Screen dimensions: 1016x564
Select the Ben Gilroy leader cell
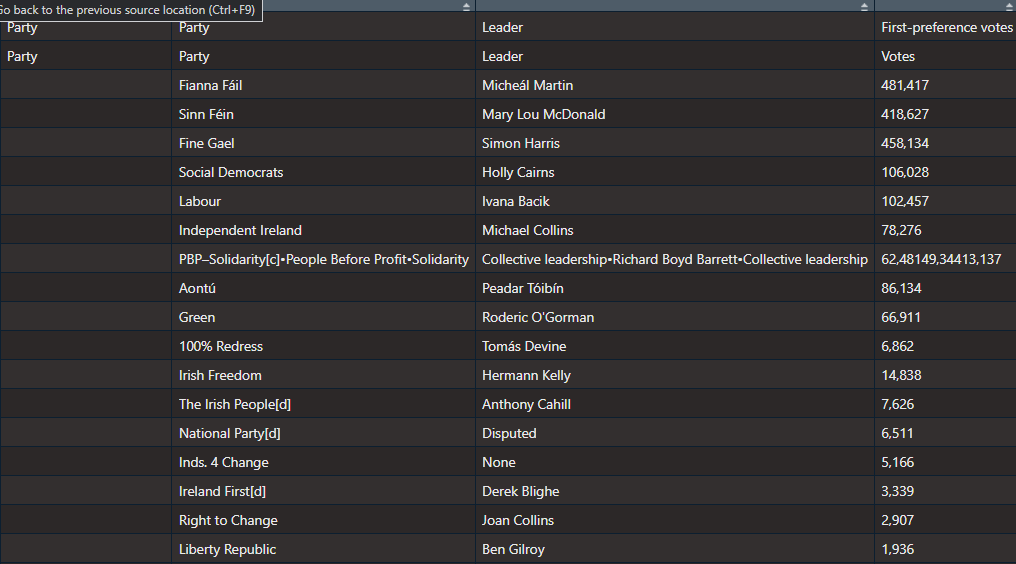pyautogui.click(x=513, y=549)
